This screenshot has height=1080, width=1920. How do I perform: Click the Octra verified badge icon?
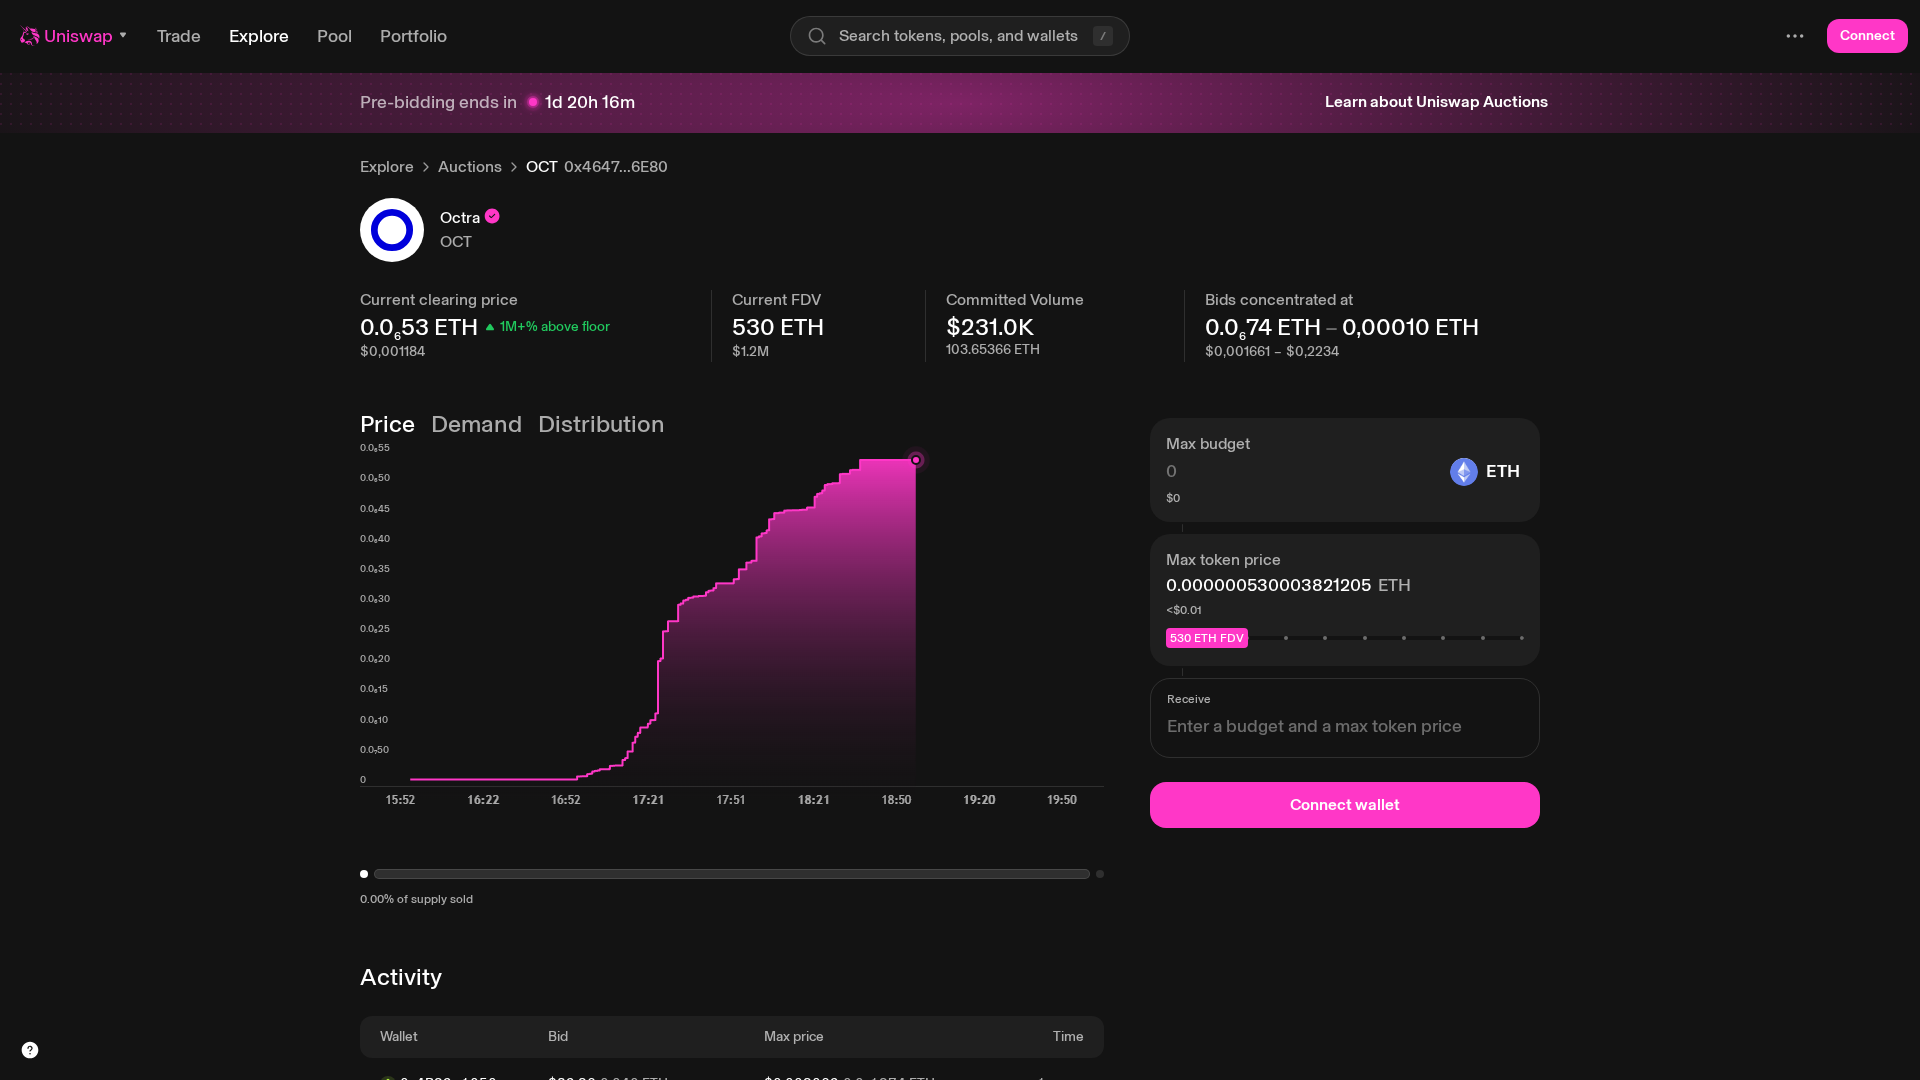(492, 216)
